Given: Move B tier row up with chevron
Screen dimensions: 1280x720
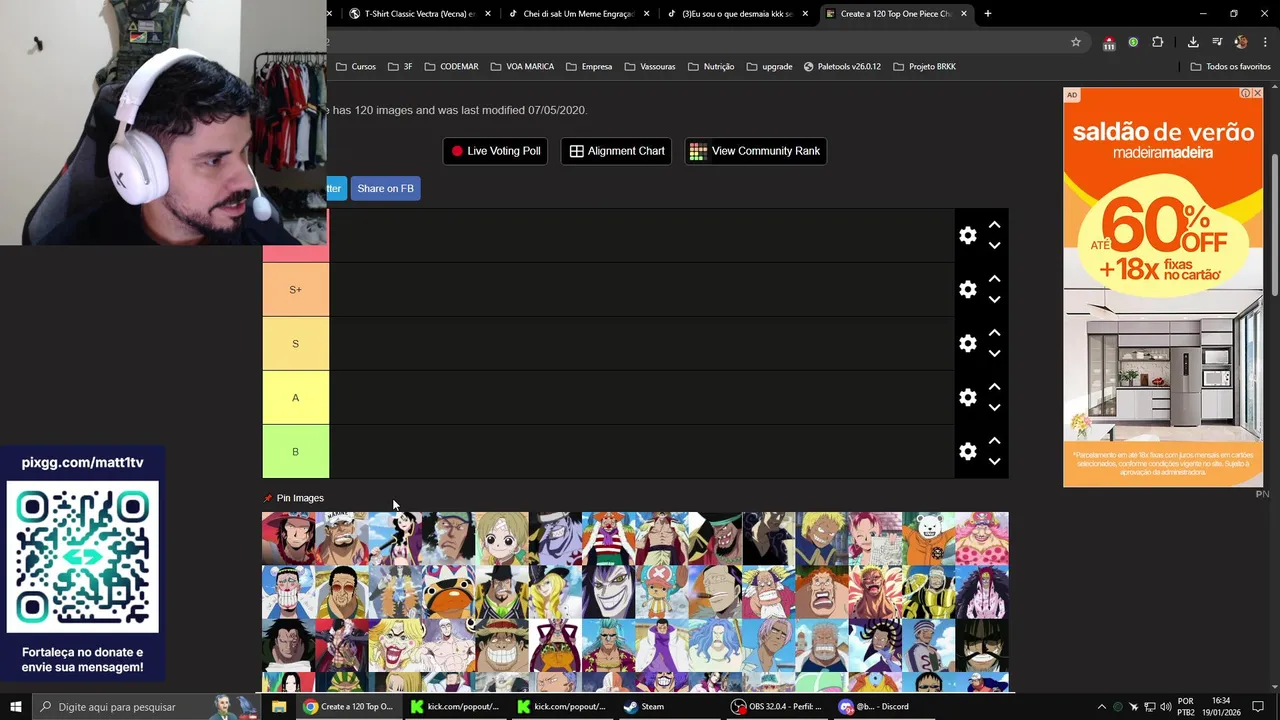Looking at the screenshot, I should click(994, 441).
